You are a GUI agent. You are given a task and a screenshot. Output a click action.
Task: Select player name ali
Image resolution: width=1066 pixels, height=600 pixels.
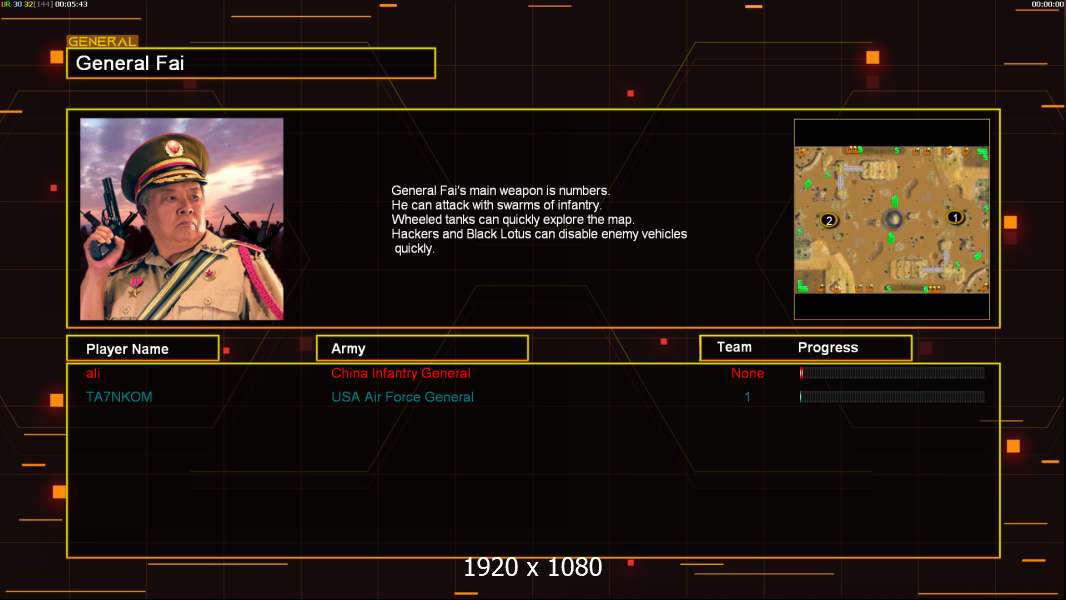93,373
